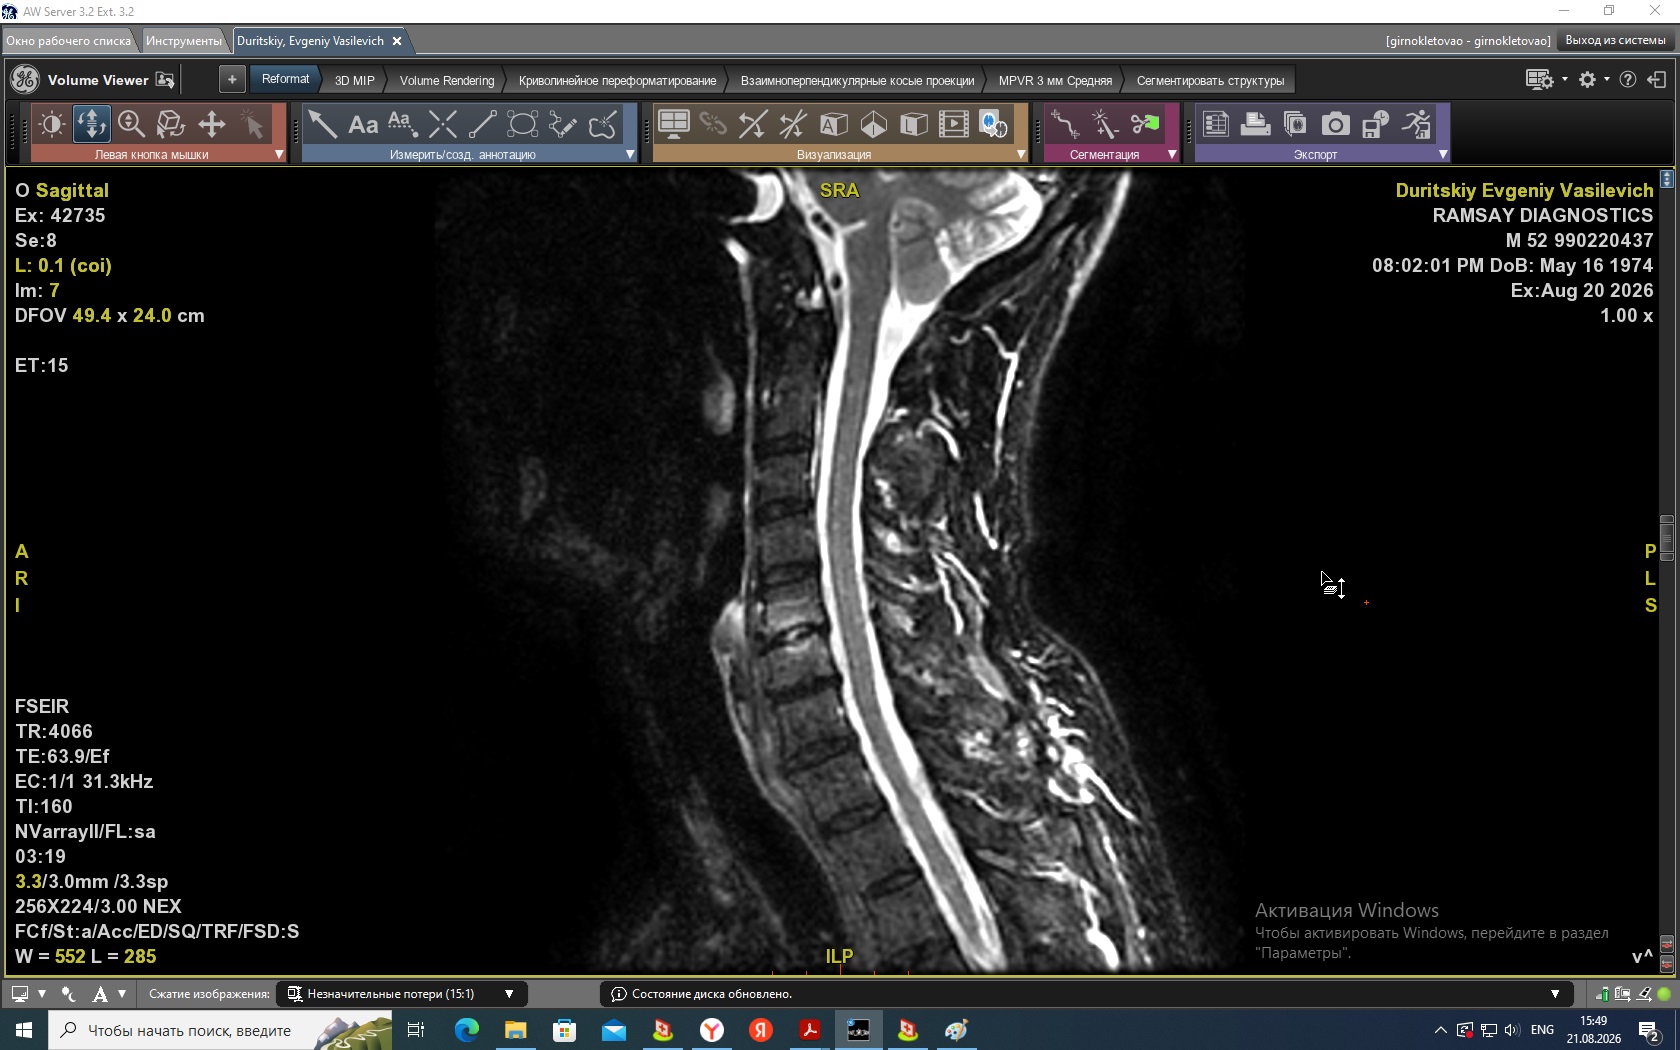Select the crossed-lines angle measure tool
Viewport: 1680px width, 1050px height.
(443, 125)
